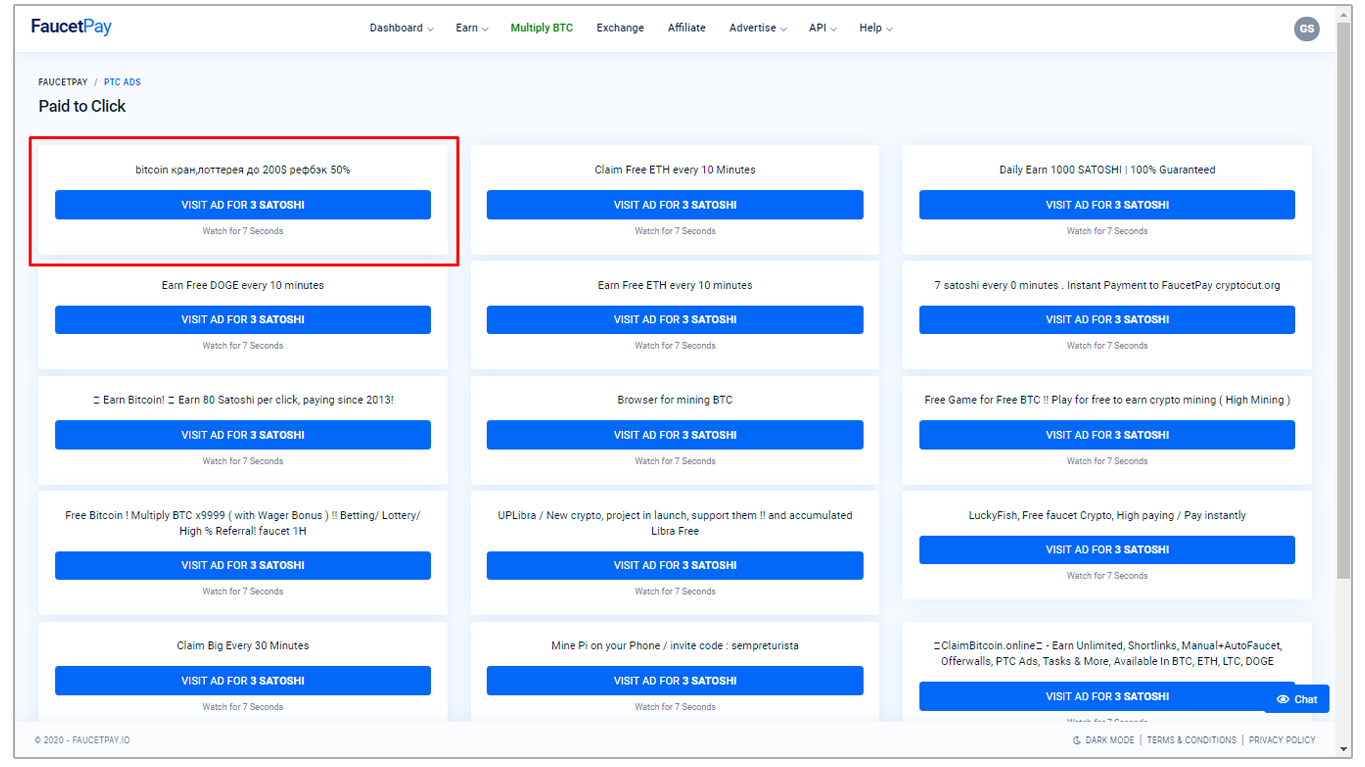The height and width of the screenshot is (767, 1365).
Task: Visit the Russian bitcoin кран ad
Action: pos(243,205)
